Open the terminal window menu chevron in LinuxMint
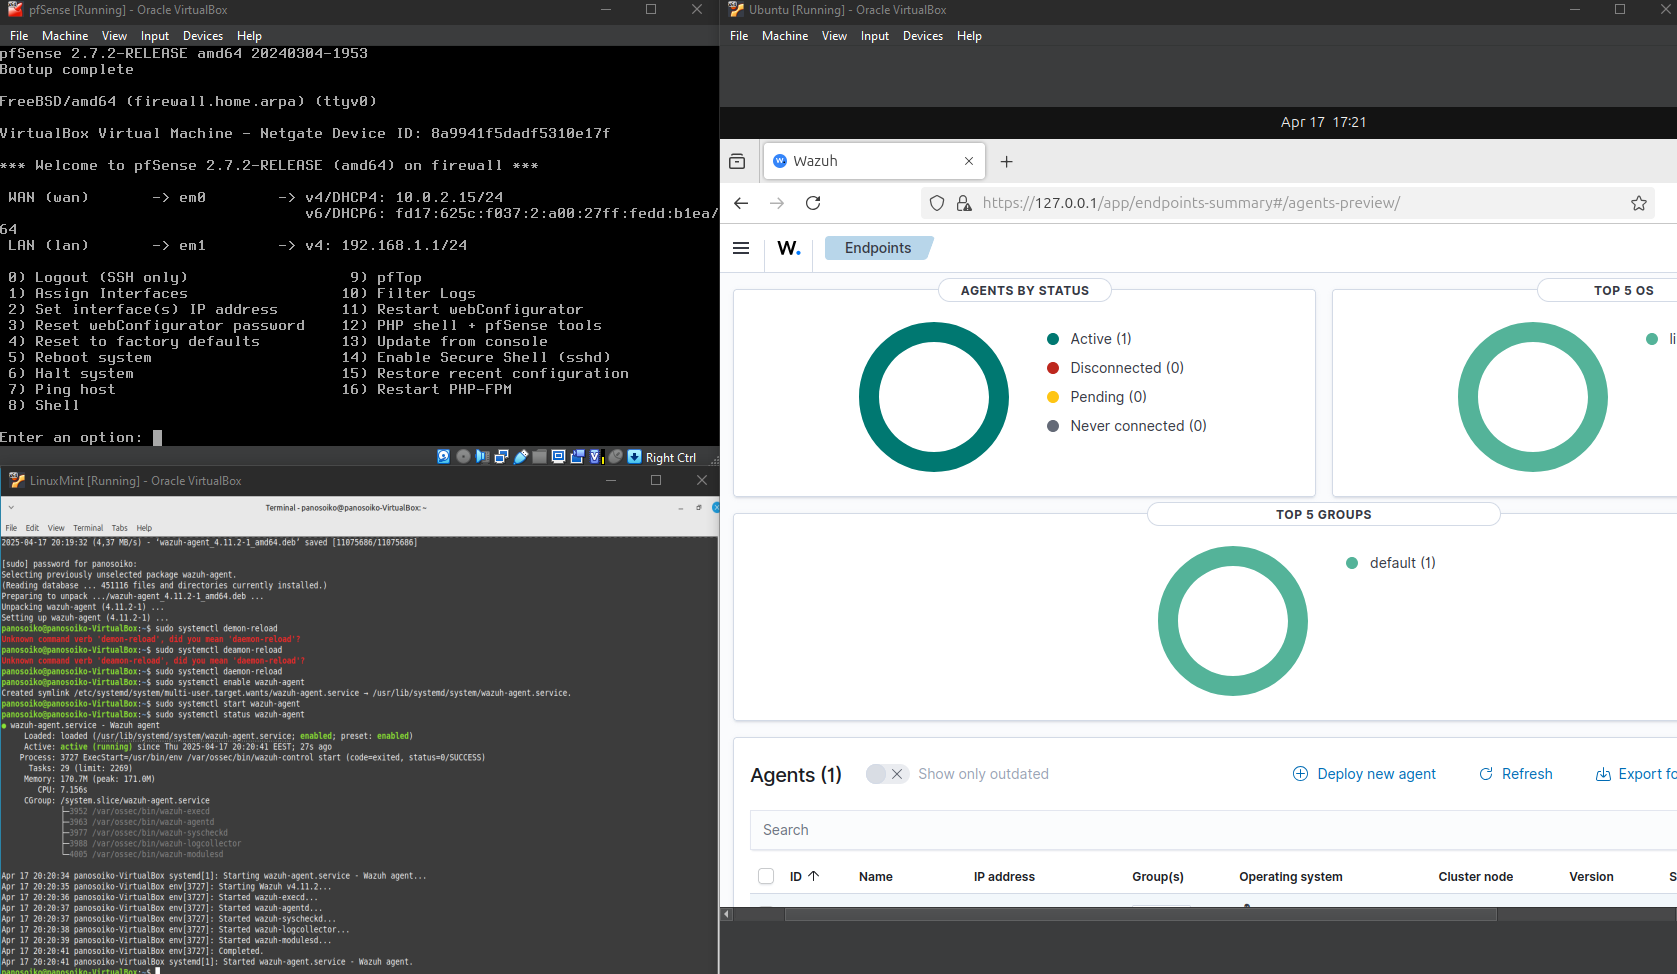The image size is (1677, 974). [x=11, y=508]
